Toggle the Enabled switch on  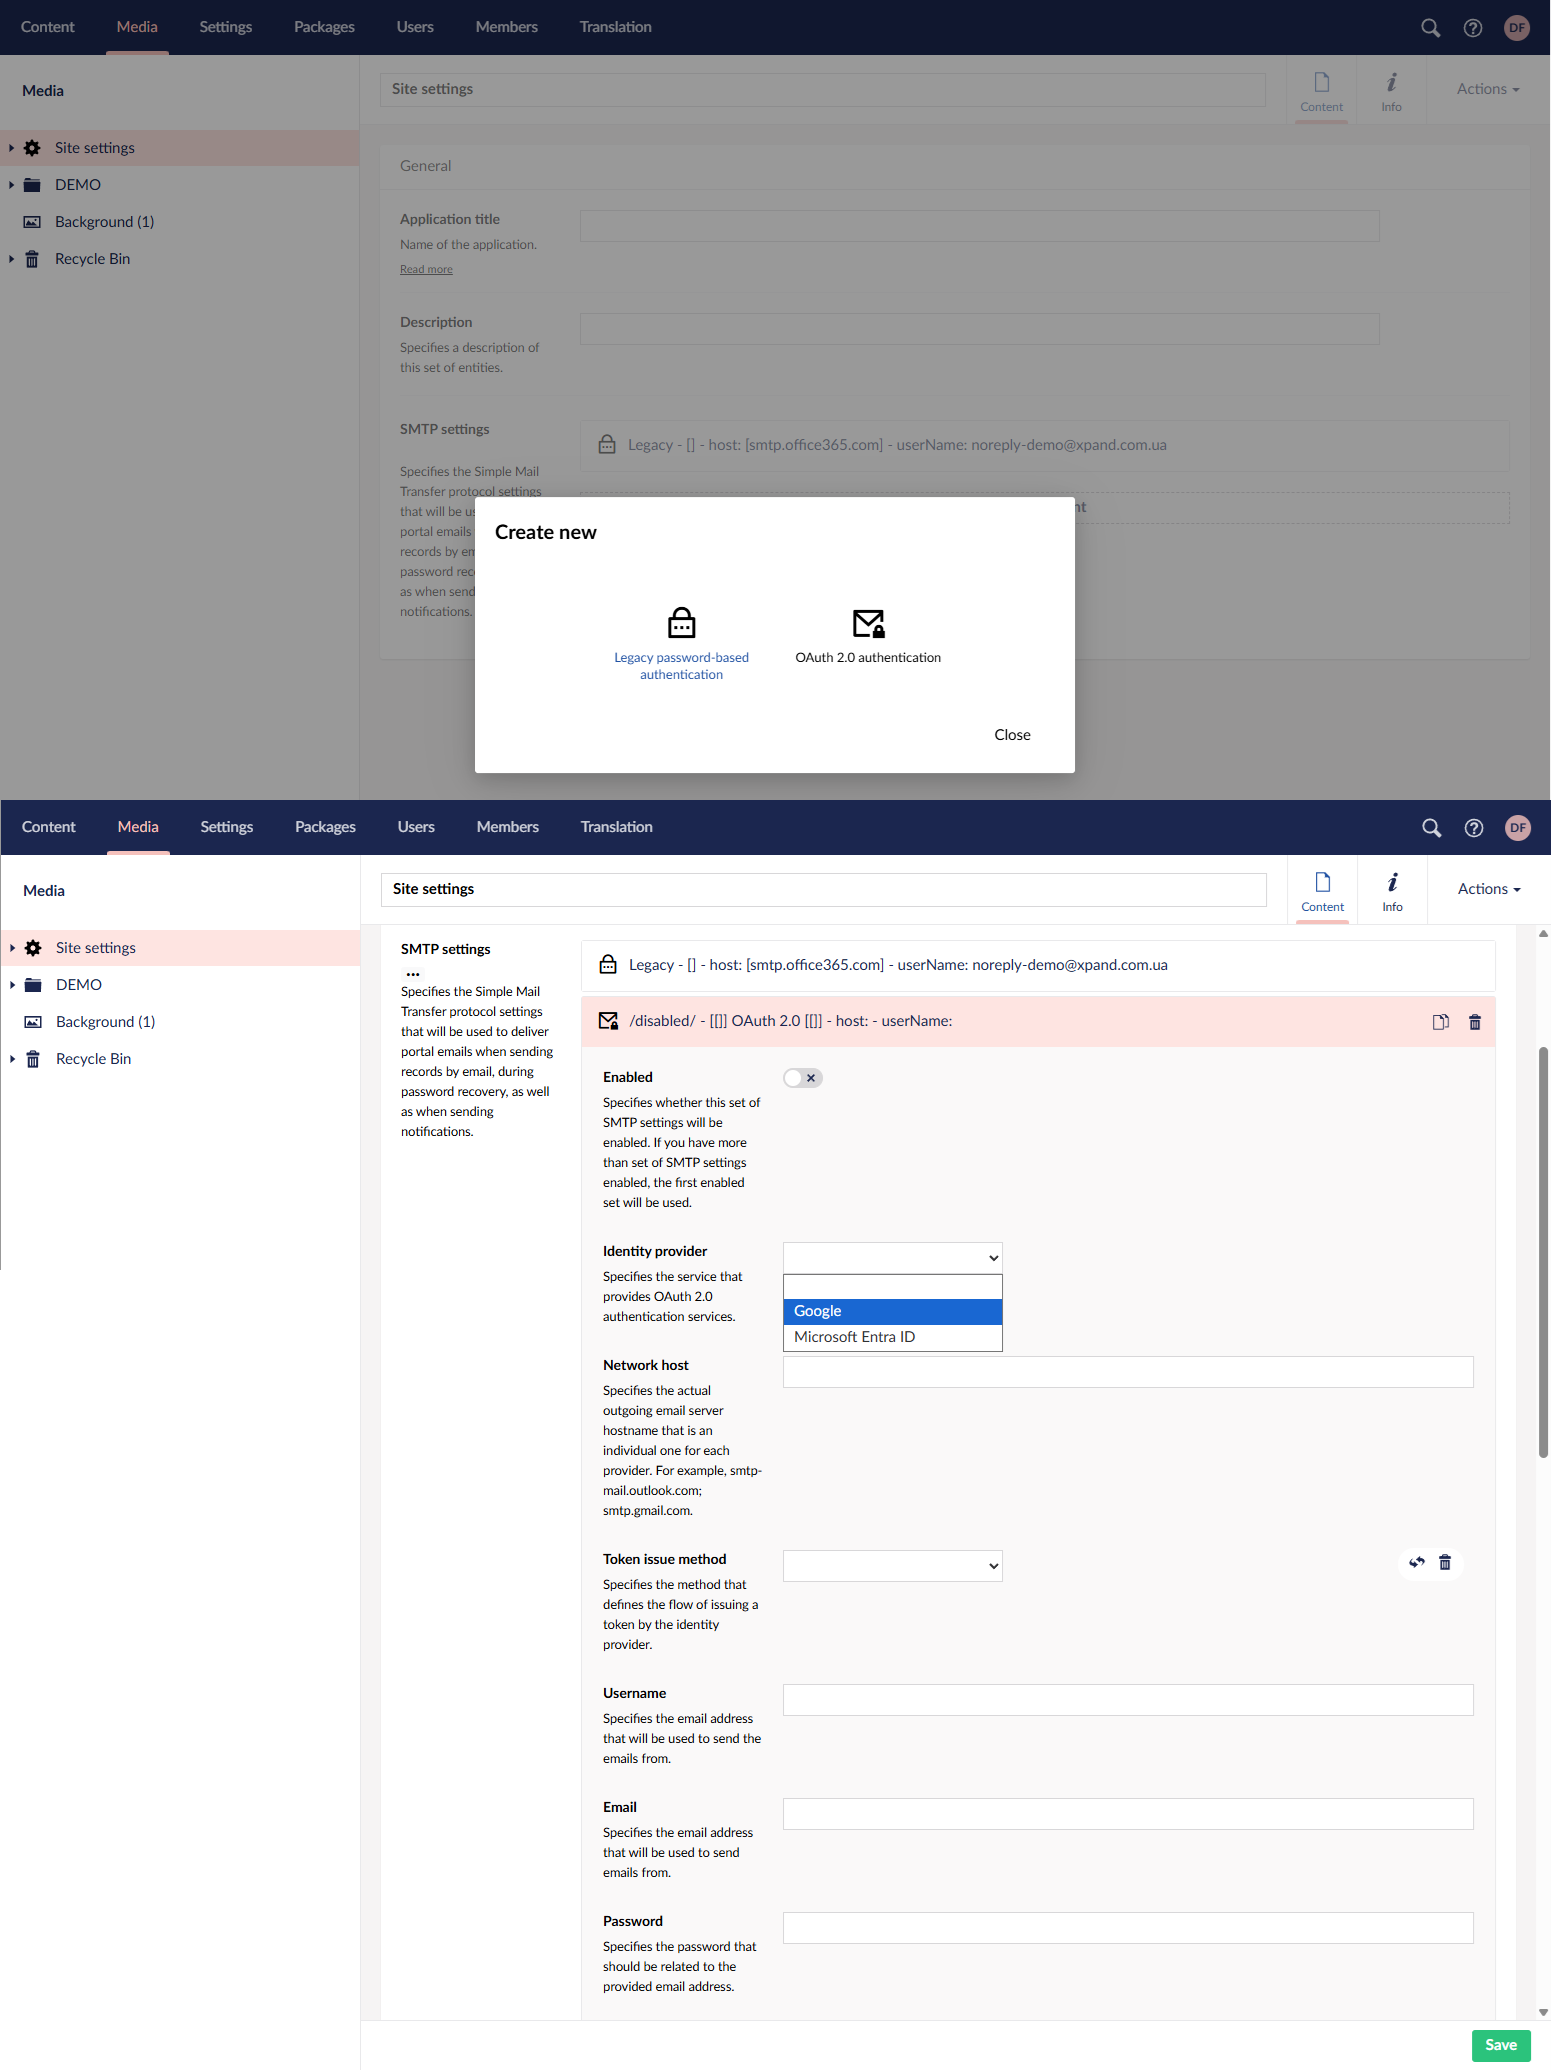(802, 1078)
